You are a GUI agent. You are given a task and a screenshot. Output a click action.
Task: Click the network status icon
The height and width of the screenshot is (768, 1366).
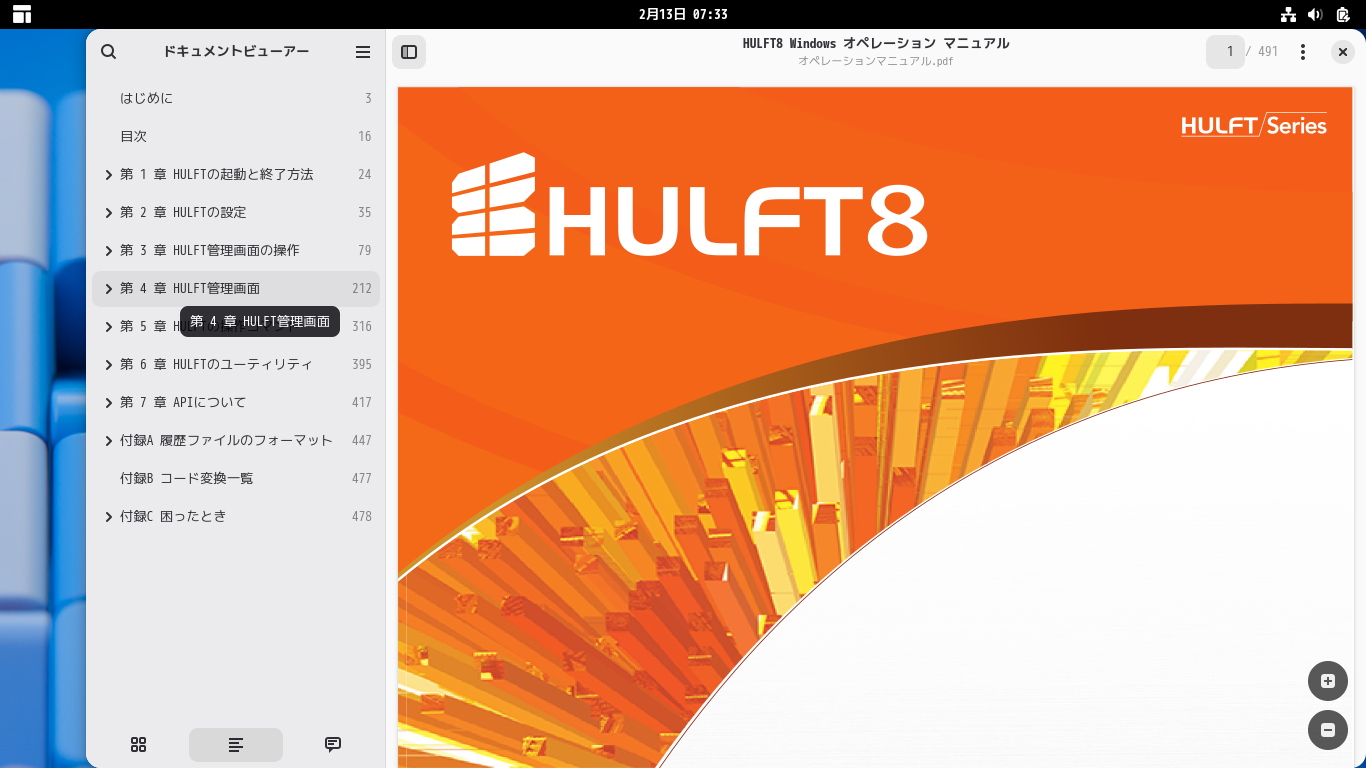point(1288,14)
